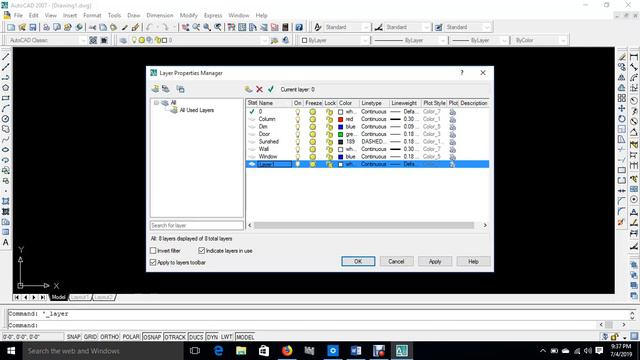Viewport: 640px width, 360px height.
Task: Uncheck Indicate layers in use
Action: pyautogui.click(x=202, y=251)
